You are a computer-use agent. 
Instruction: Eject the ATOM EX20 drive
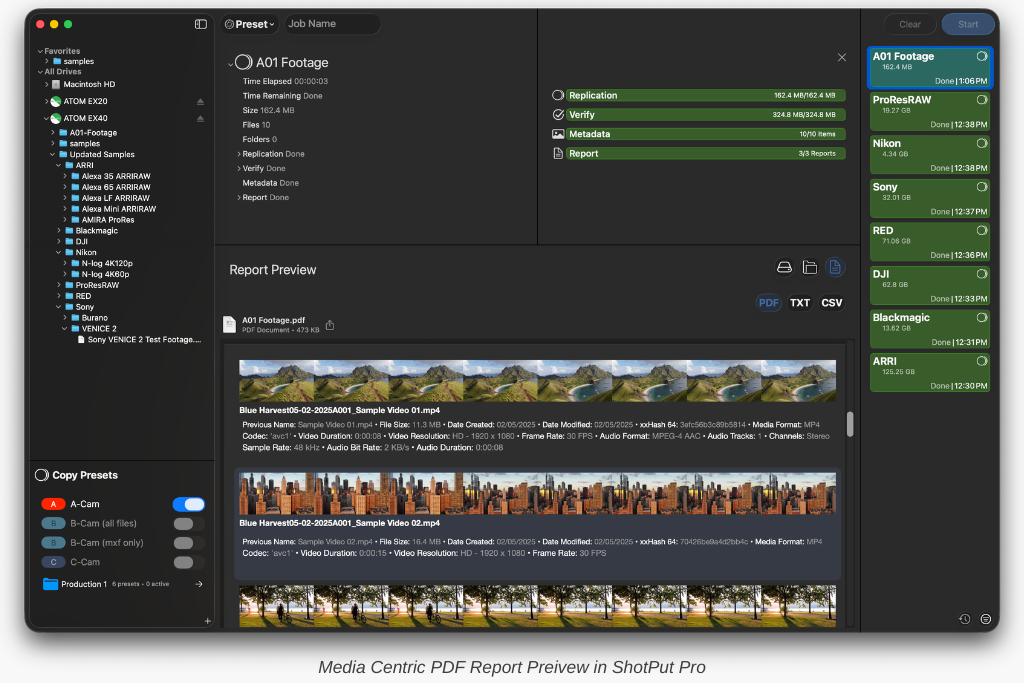(x=200, y=102)
